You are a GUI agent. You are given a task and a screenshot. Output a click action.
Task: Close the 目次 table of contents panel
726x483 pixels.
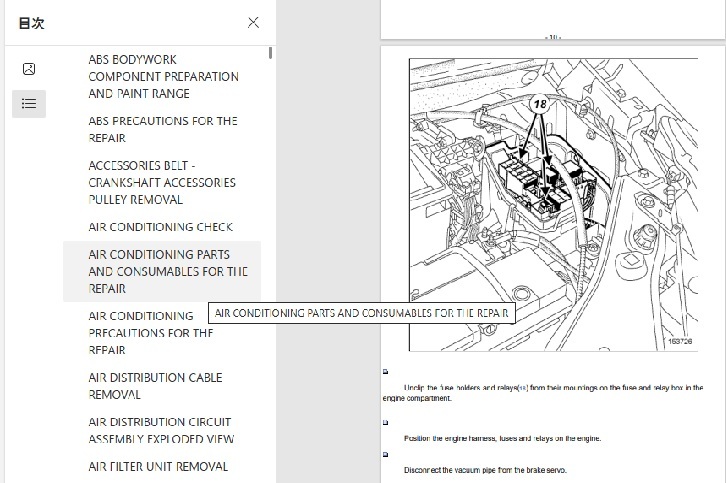[253, 23]
